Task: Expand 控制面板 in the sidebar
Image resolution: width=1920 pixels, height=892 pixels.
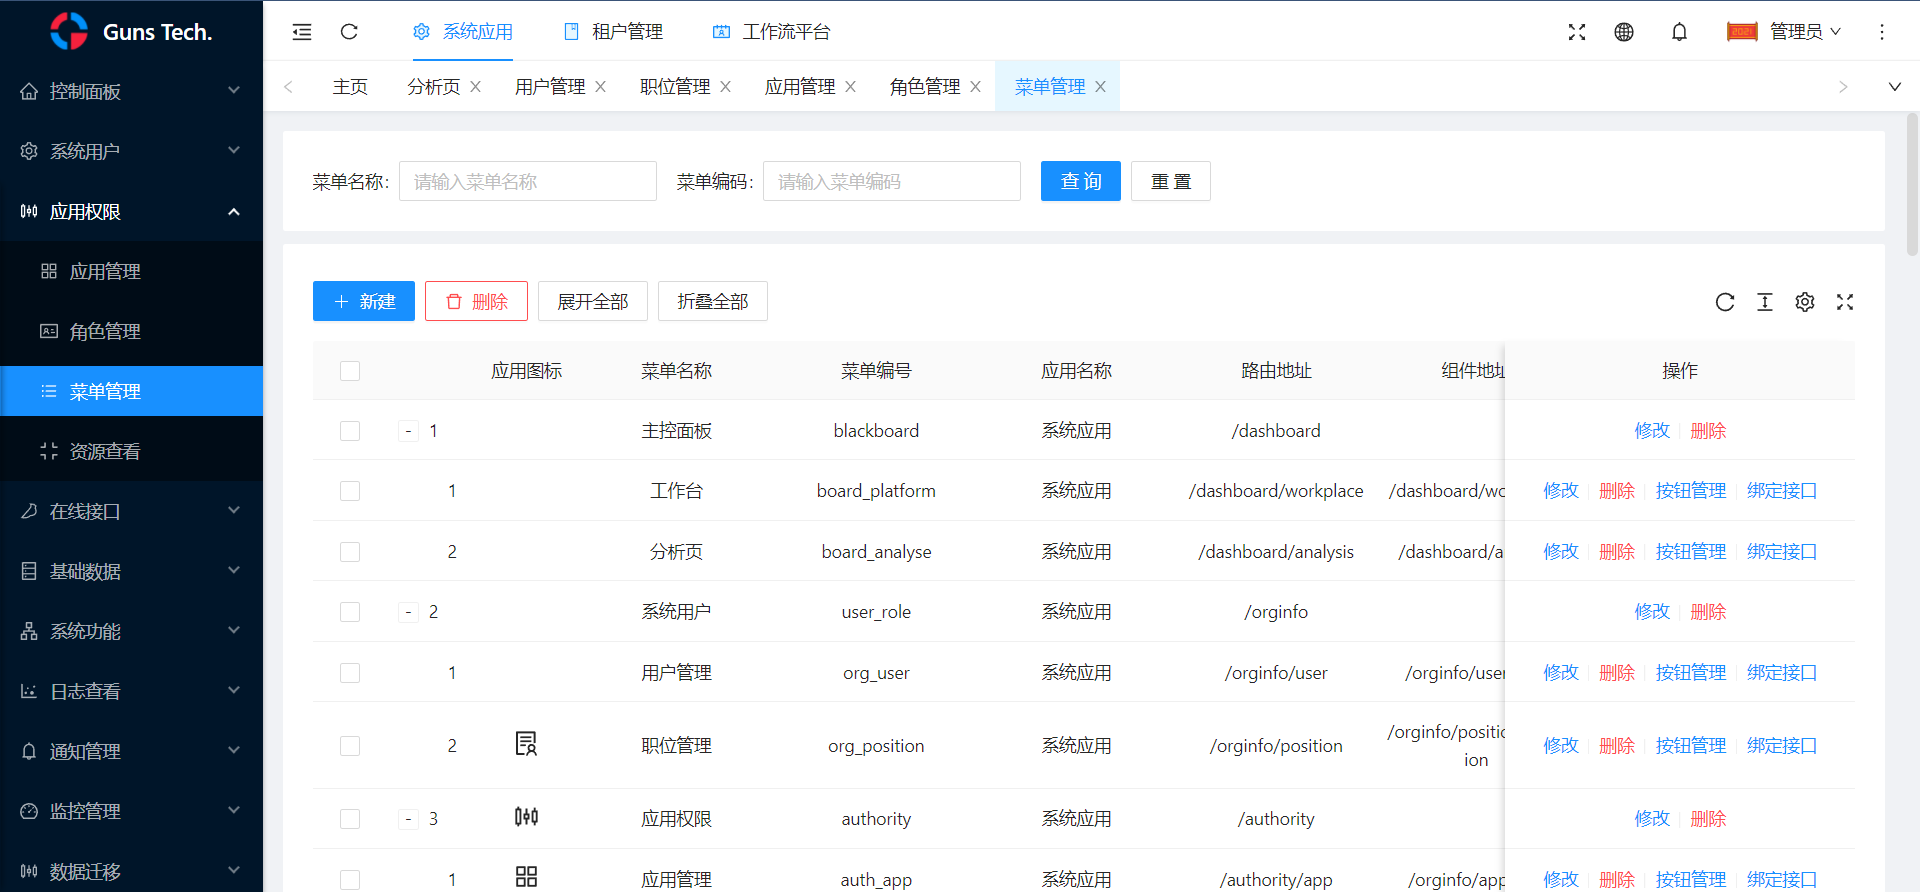Action: pyautogui.click(x=131, y=91)
